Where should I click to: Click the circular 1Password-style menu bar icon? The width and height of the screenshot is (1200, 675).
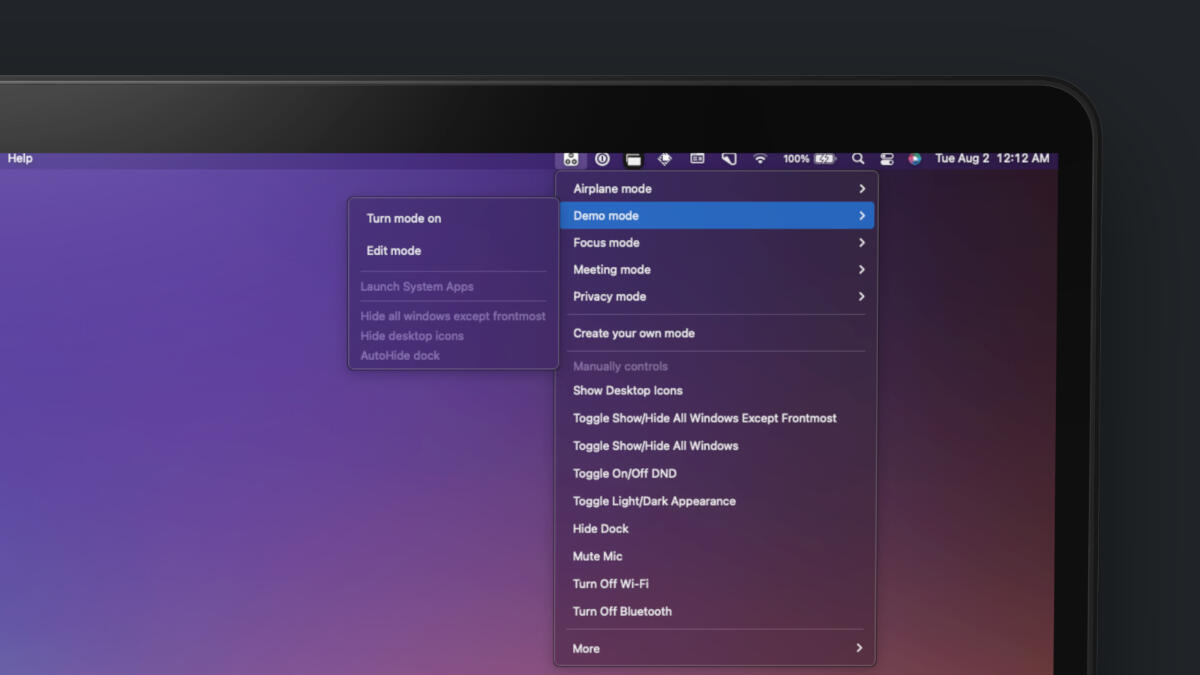pos(602,159)
